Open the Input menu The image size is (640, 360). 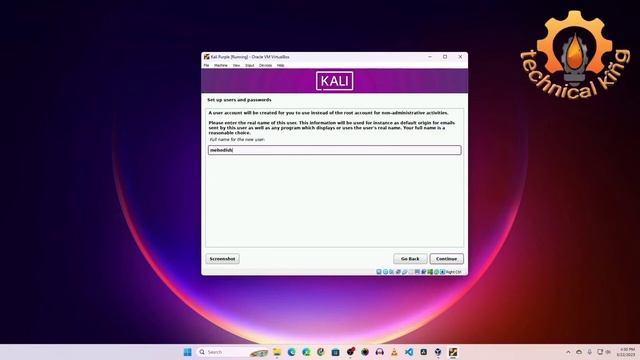click(250, 65)
